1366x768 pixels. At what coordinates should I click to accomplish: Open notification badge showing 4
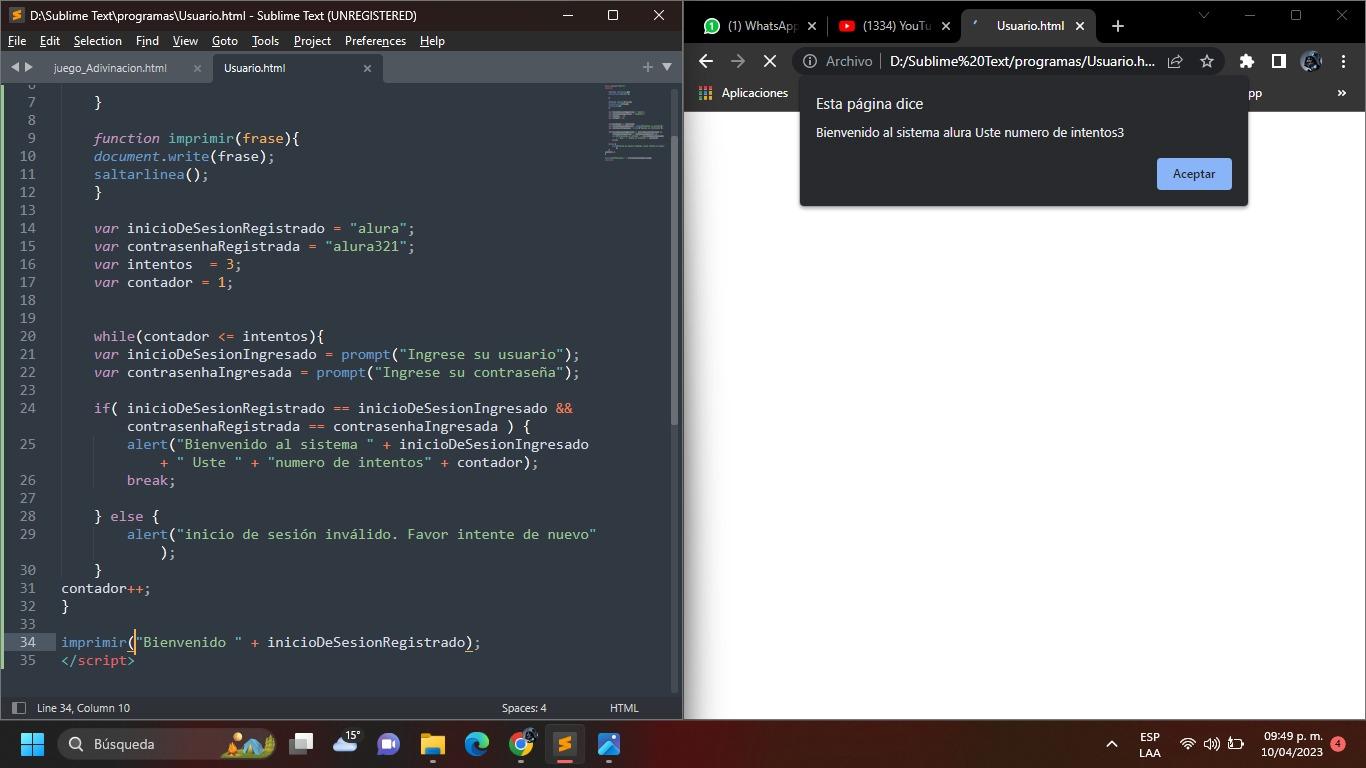(x=1338, y=743)
